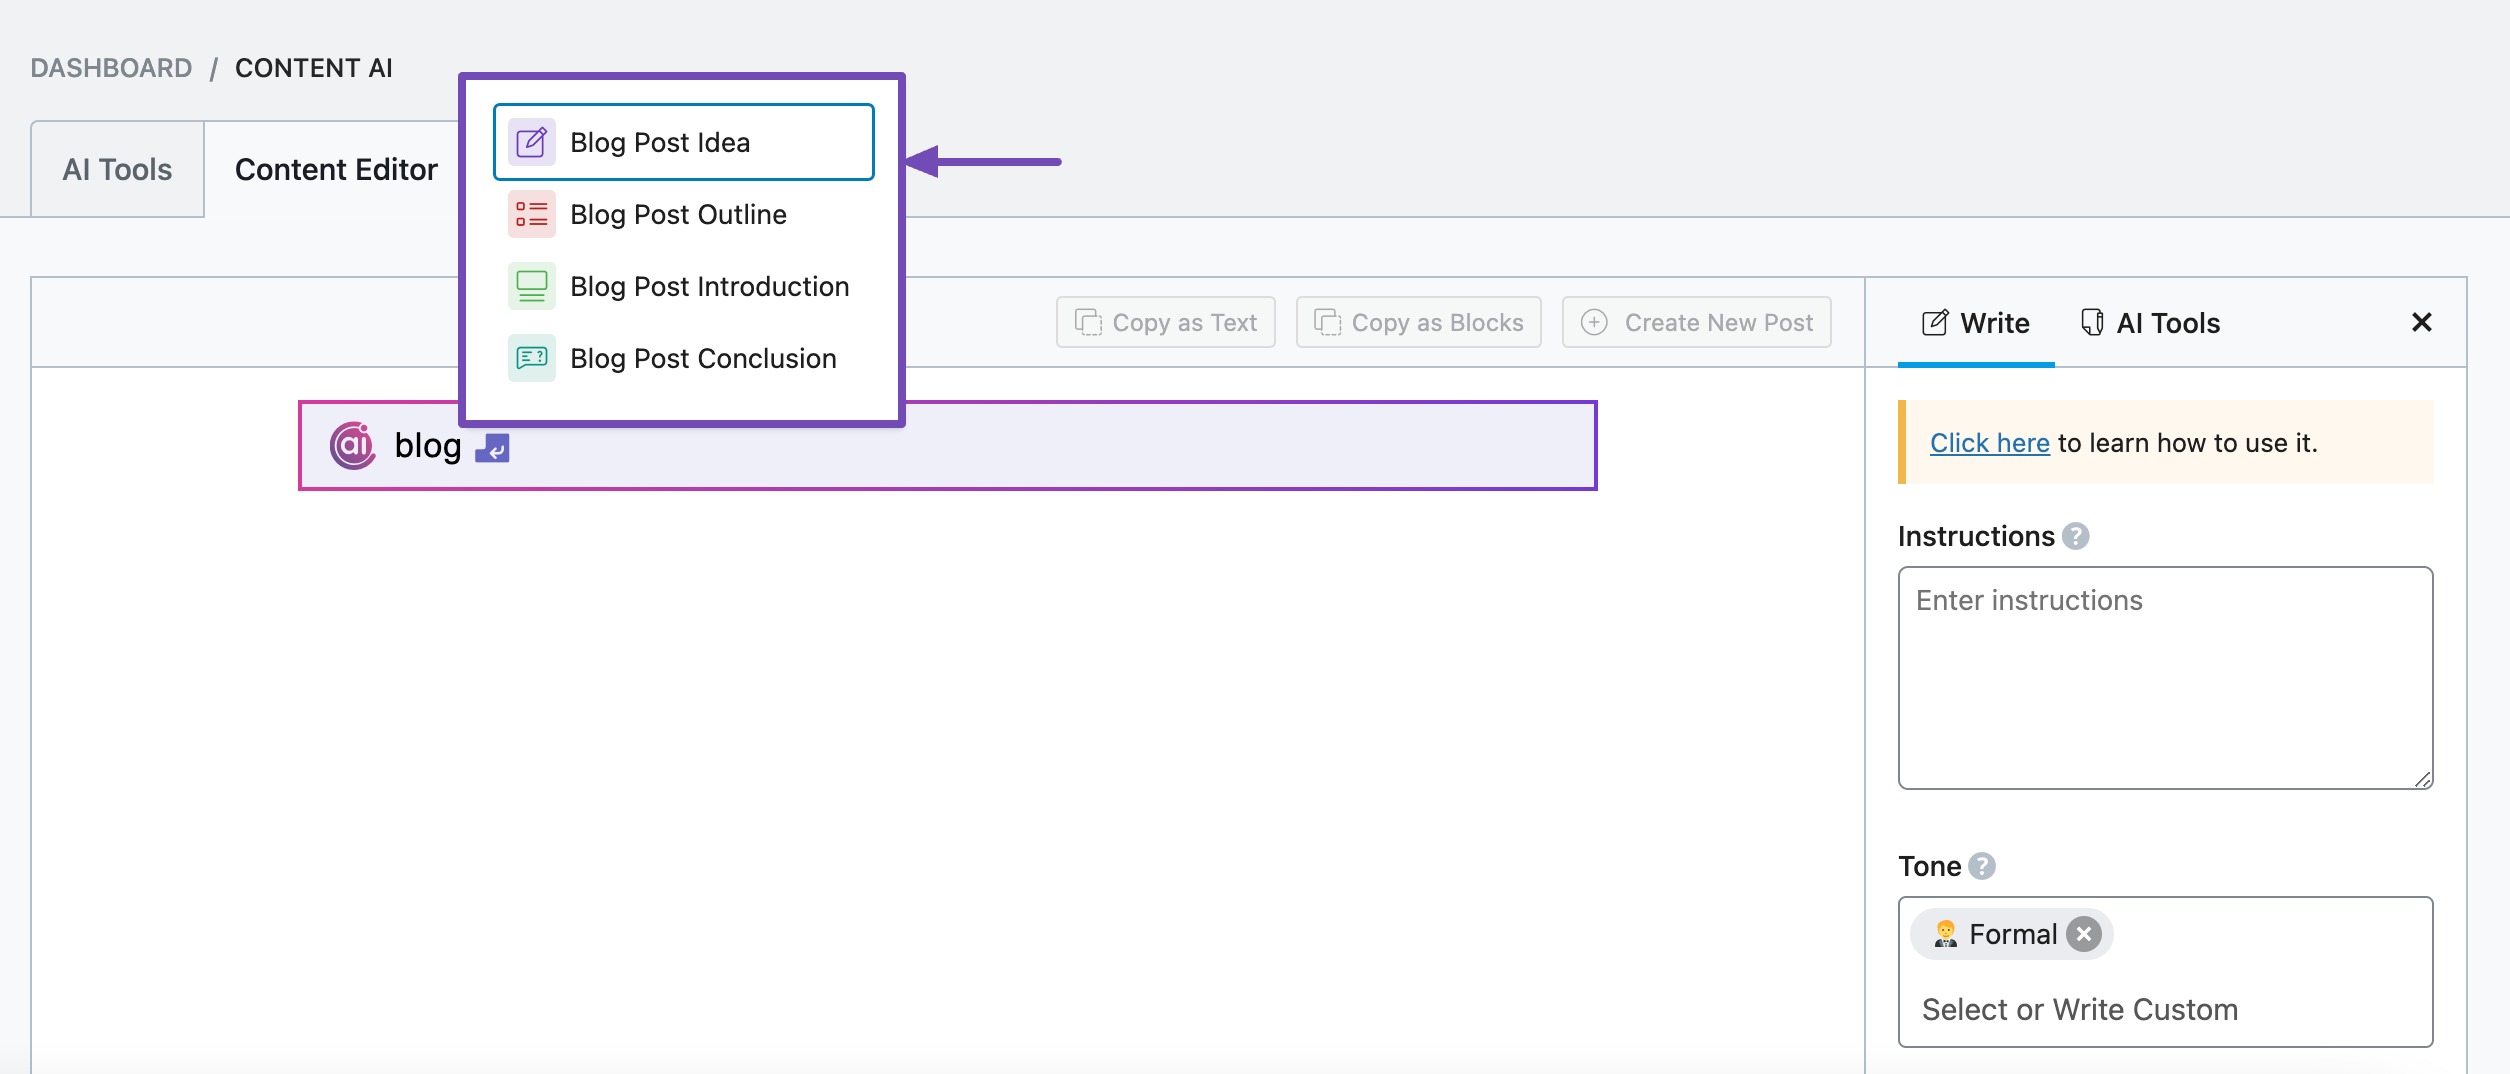The width and height of the screenshot is (2510, 1074).
Task: Switch to the AI Tools main tab
Action: [x=118, y=169]
